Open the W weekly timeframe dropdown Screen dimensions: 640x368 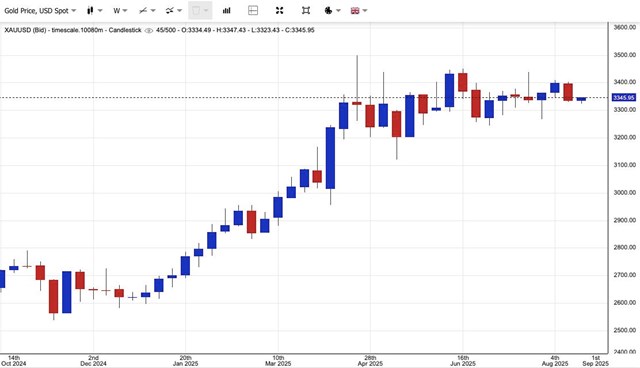coord(120,11)
